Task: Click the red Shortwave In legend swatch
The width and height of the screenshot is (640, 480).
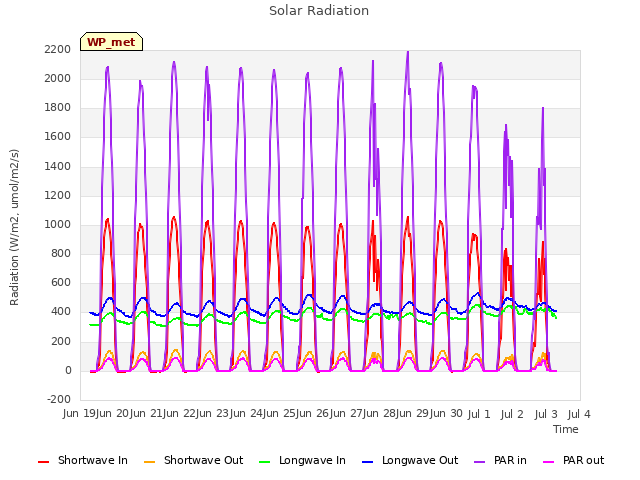Action: click(x=43, y=462)
